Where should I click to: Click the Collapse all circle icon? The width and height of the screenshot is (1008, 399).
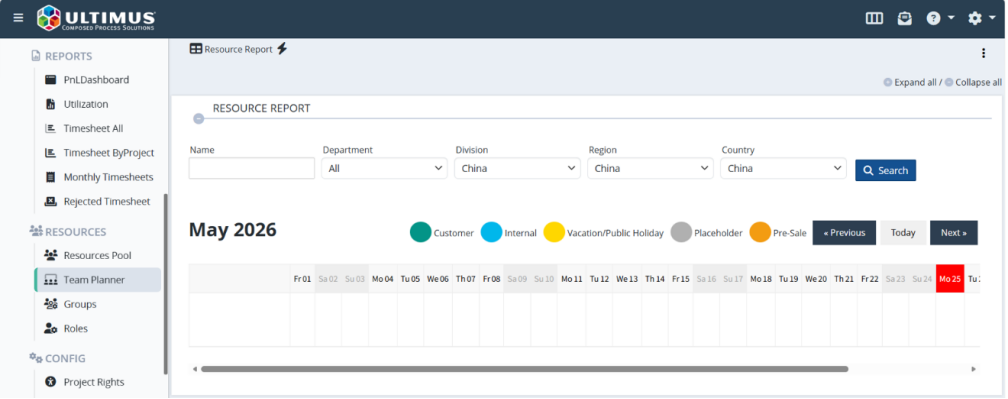point(949,82)
